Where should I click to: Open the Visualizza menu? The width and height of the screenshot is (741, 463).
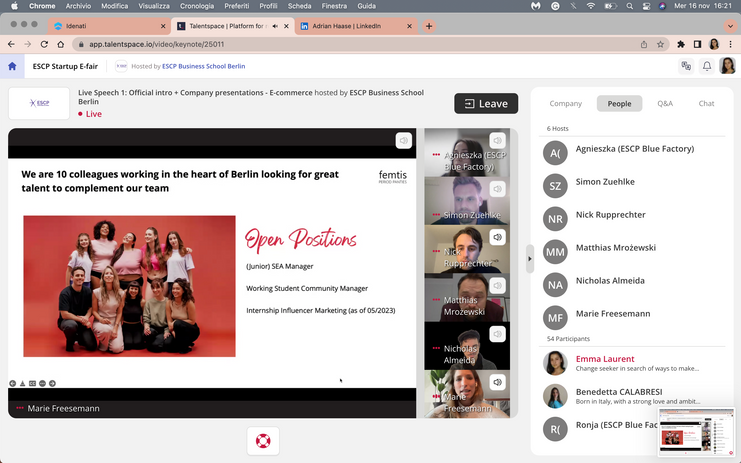click(x=154, y=6)
